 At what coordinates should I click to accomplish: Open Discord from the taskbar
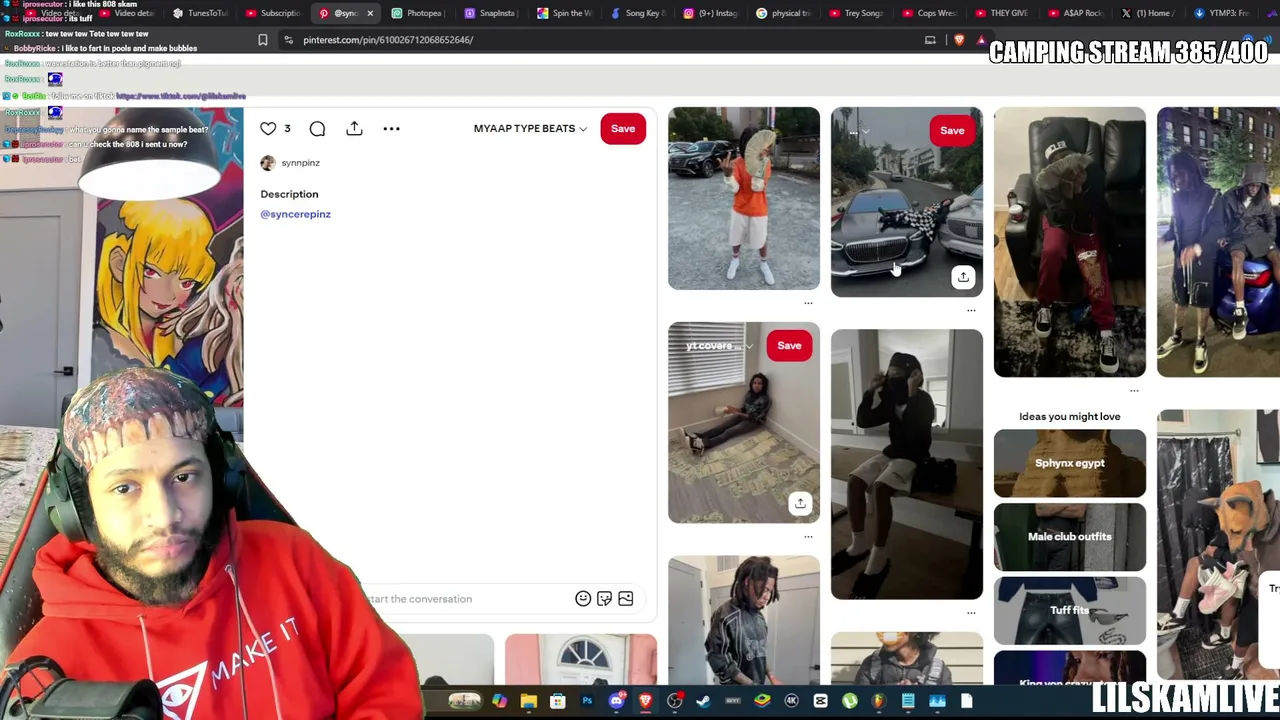click(616, 701)
